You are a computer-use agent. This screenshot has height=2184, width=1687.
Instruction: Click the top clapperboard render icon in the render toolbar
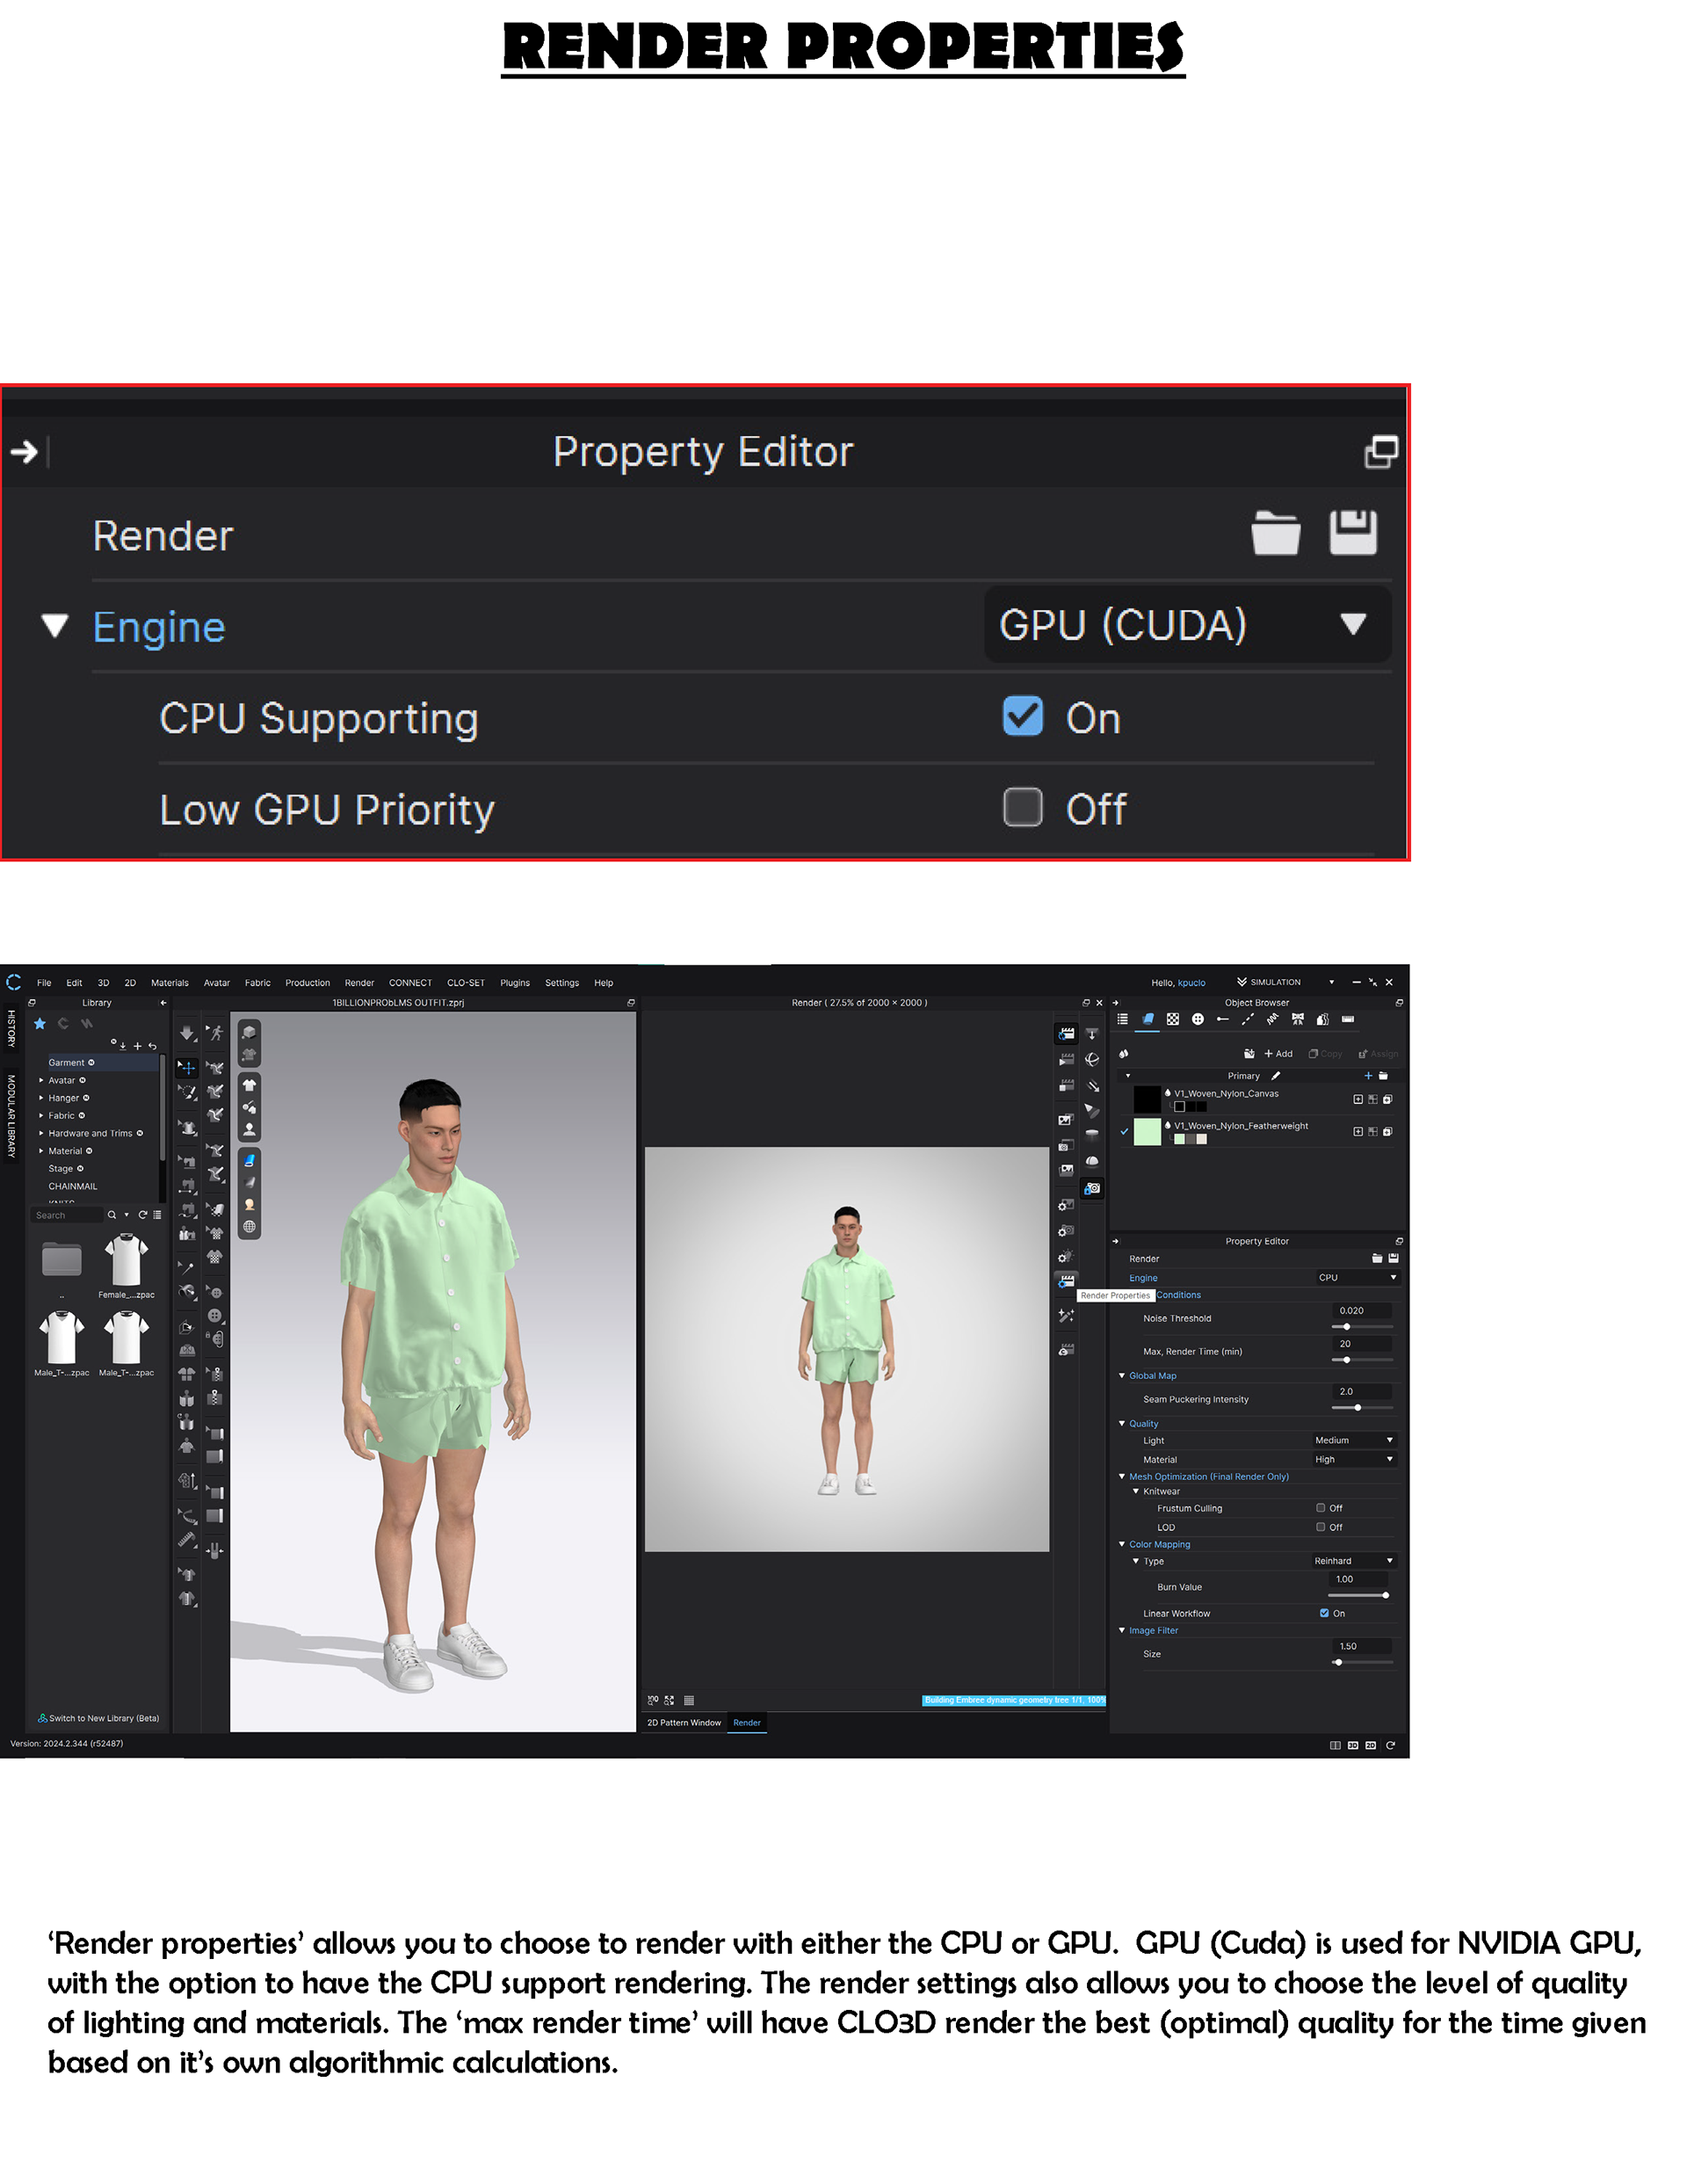(x=1066, y=1033)
